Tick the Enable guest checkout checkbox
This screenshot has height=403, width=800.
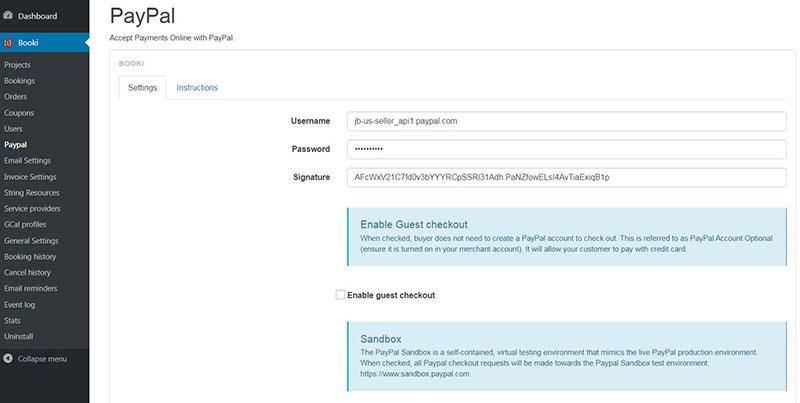coord(340,295)
